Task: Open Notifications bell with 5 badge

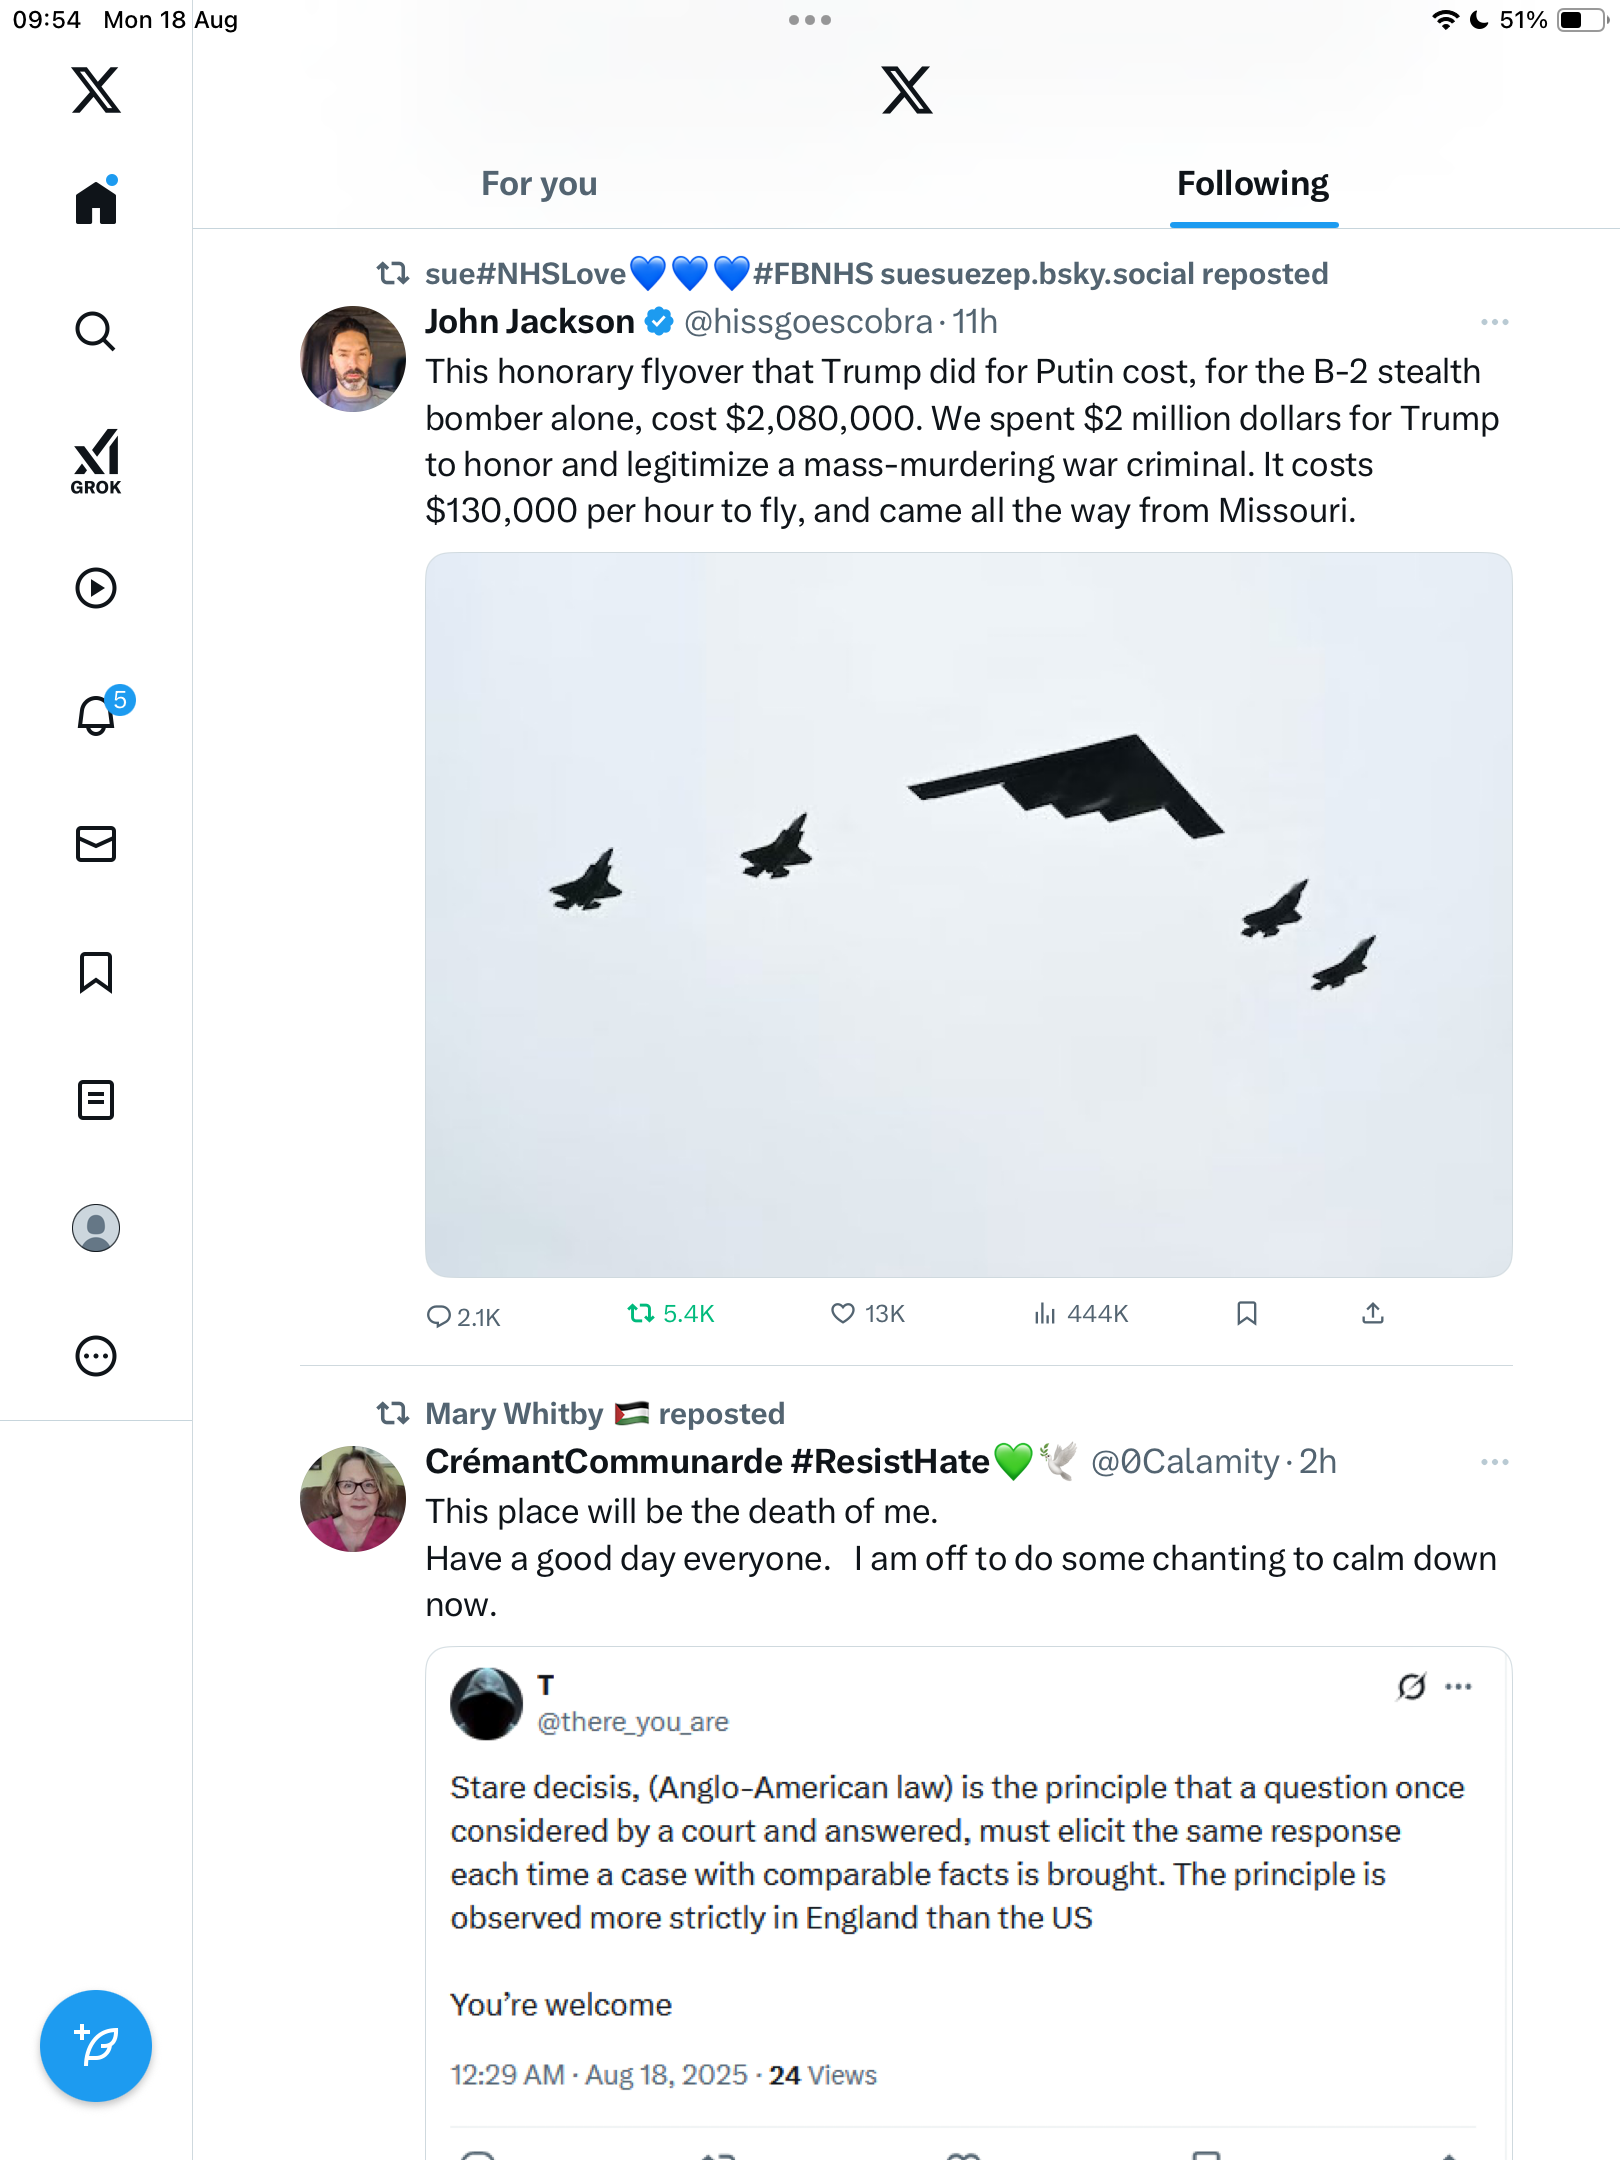Action: coord(97,715)
